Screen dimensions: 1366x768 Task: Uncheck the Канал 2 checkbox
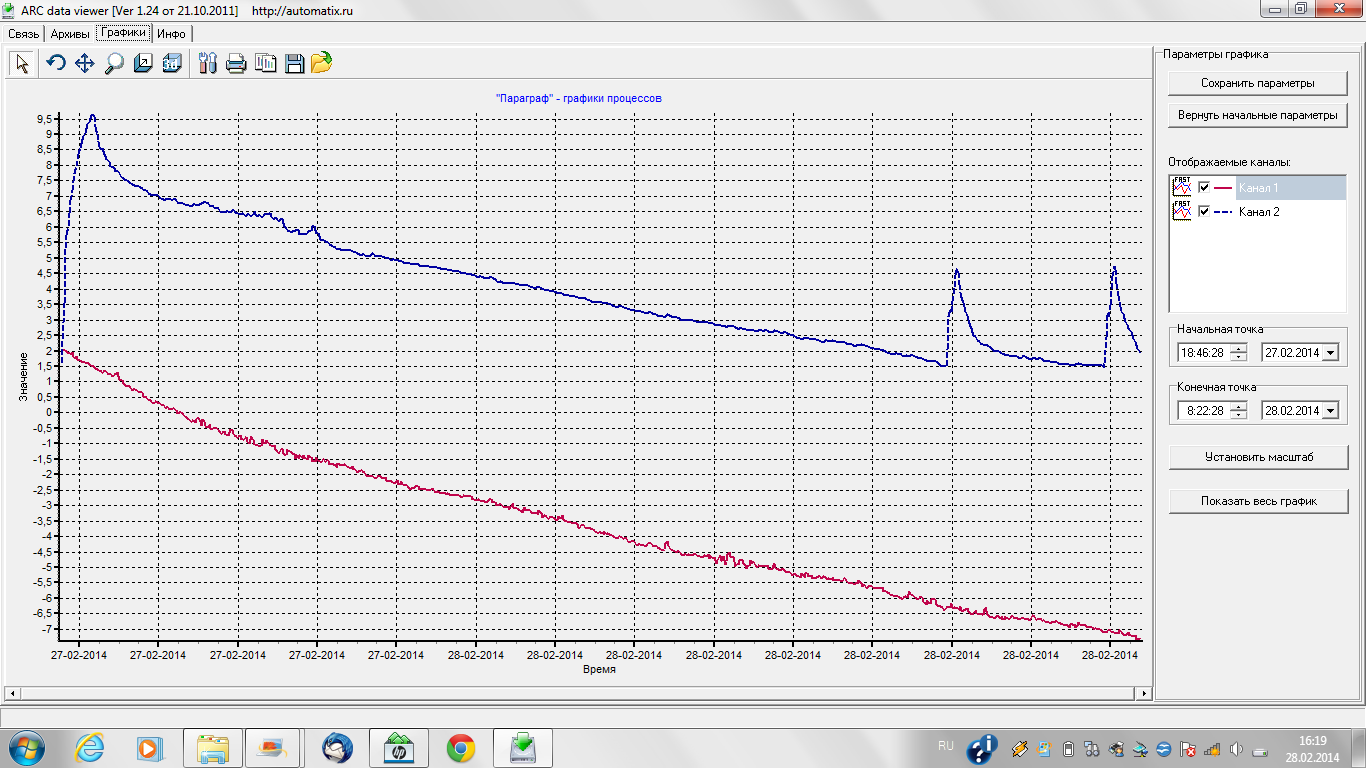coord(1204,211)
